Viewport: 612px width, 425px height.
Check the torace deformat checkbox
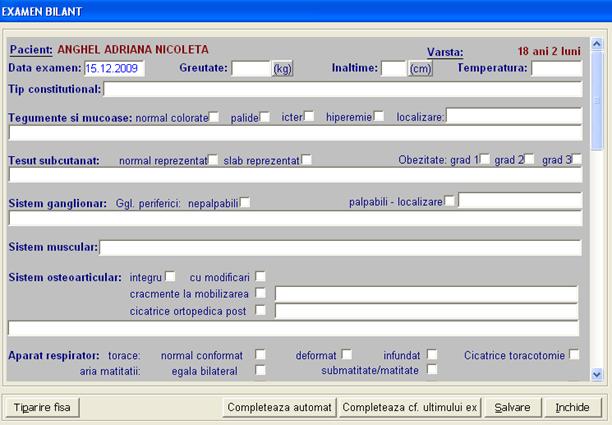tap(347, 354)
